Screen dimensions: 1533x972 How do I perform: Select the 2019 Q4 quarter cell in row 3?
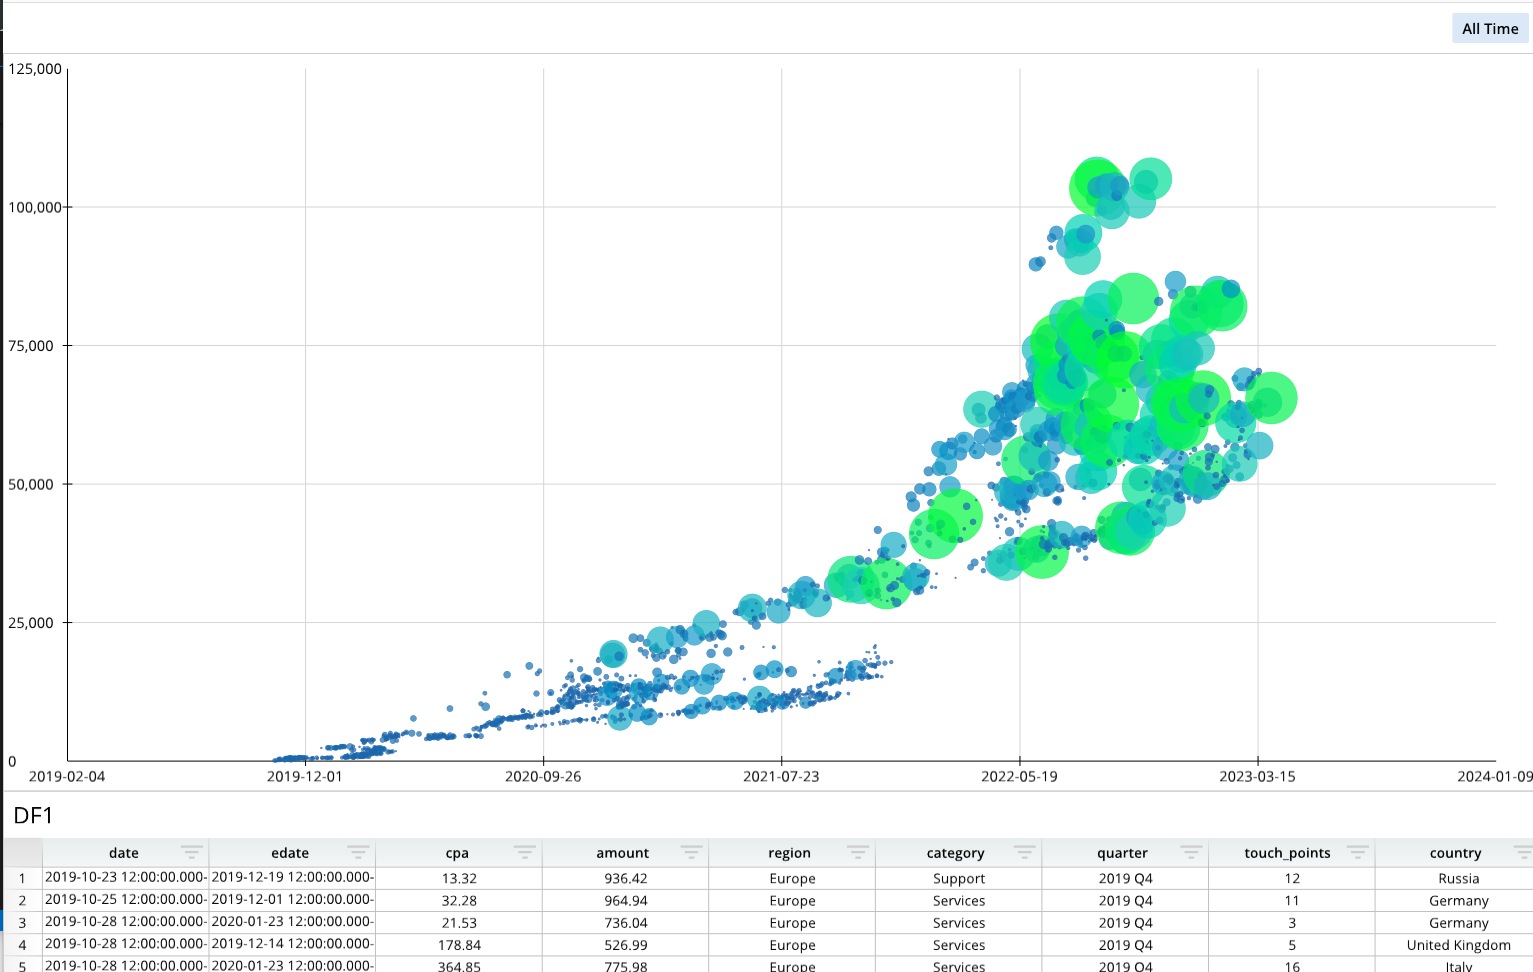click(x=1125, y=922)
